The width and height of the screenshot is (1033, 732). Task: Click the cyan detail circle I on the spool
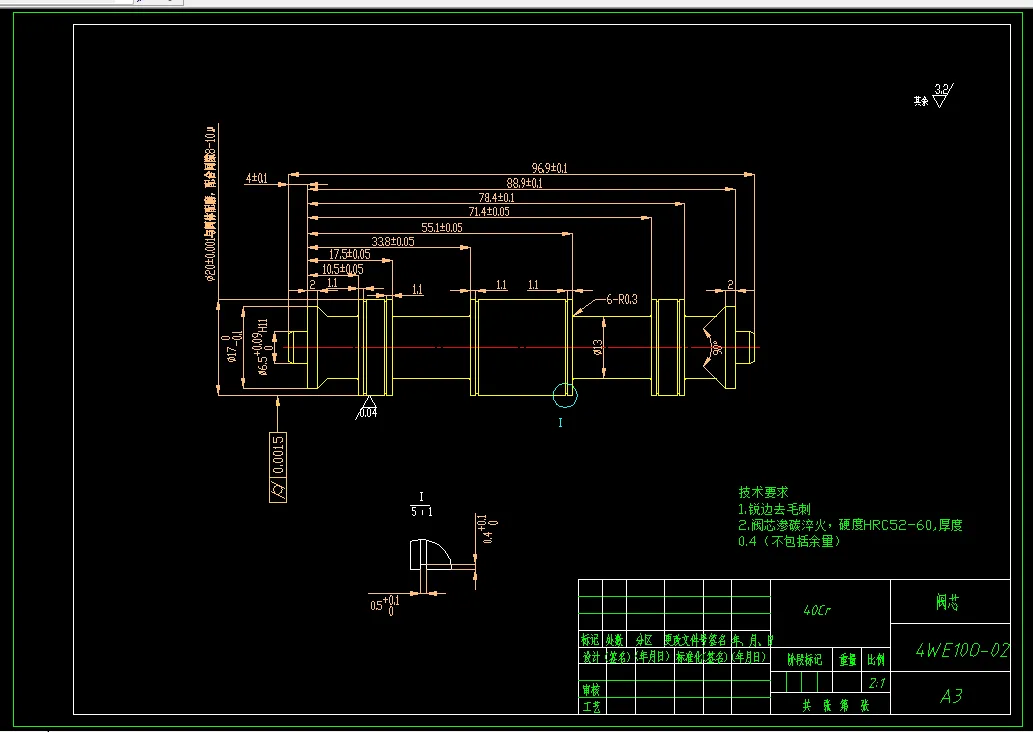tap(565, 395)
